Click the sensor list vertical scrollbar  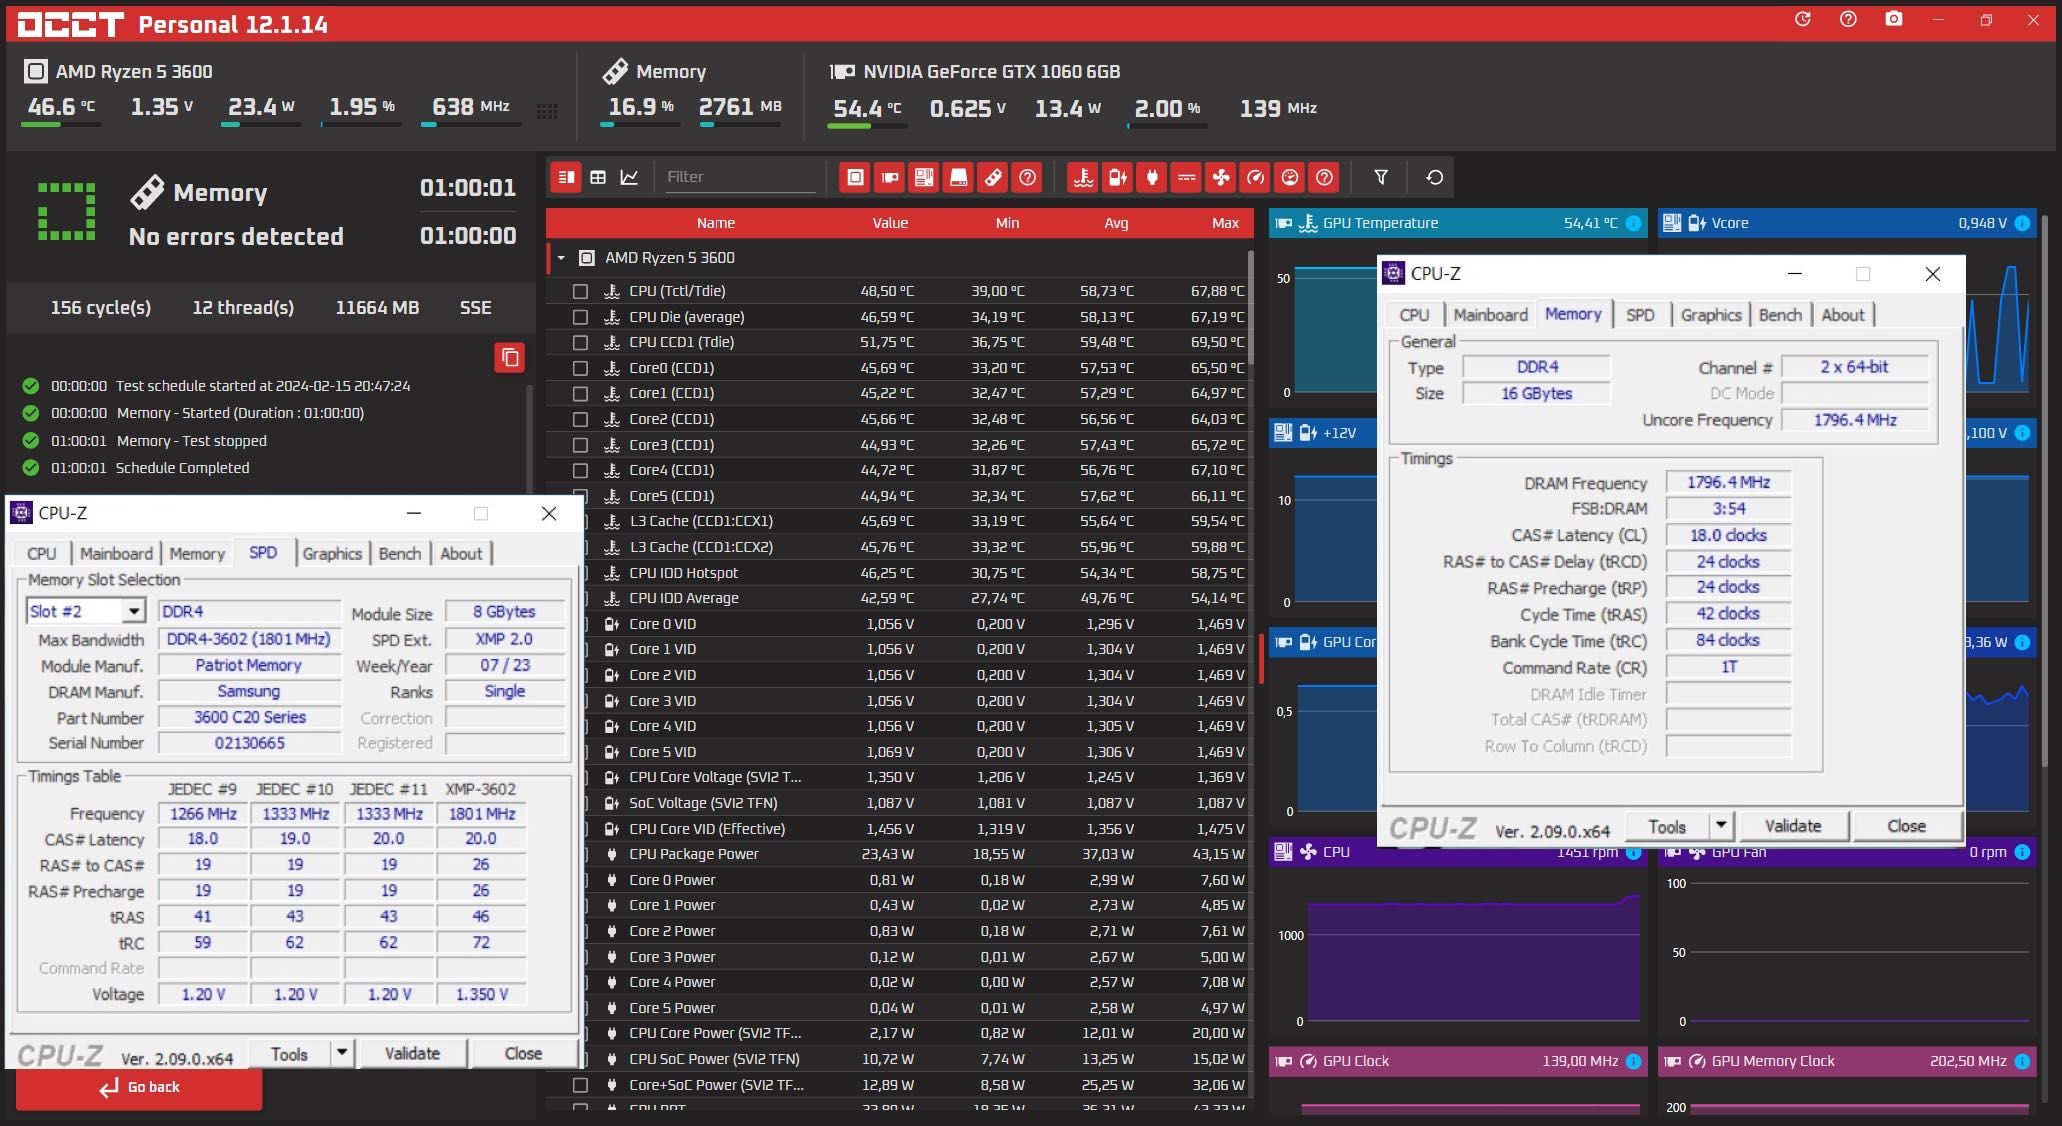[x=1250, y=306]
